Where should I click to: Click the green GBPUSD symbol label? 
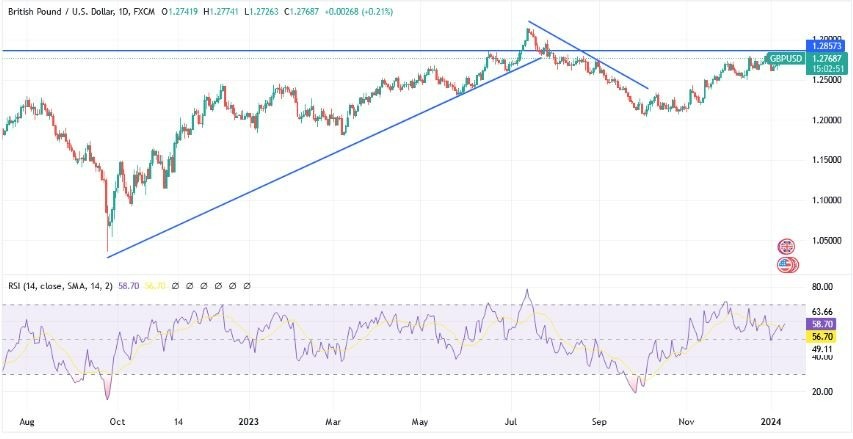785,58
